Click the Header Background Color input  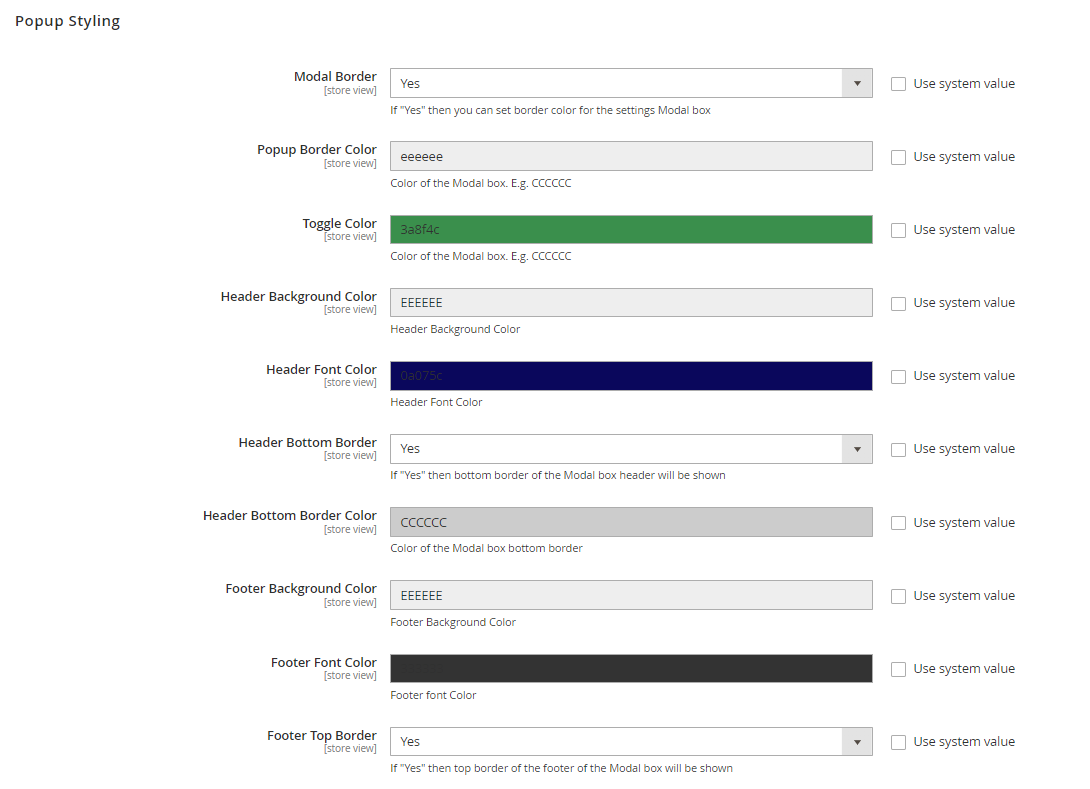tap(630, 303)
